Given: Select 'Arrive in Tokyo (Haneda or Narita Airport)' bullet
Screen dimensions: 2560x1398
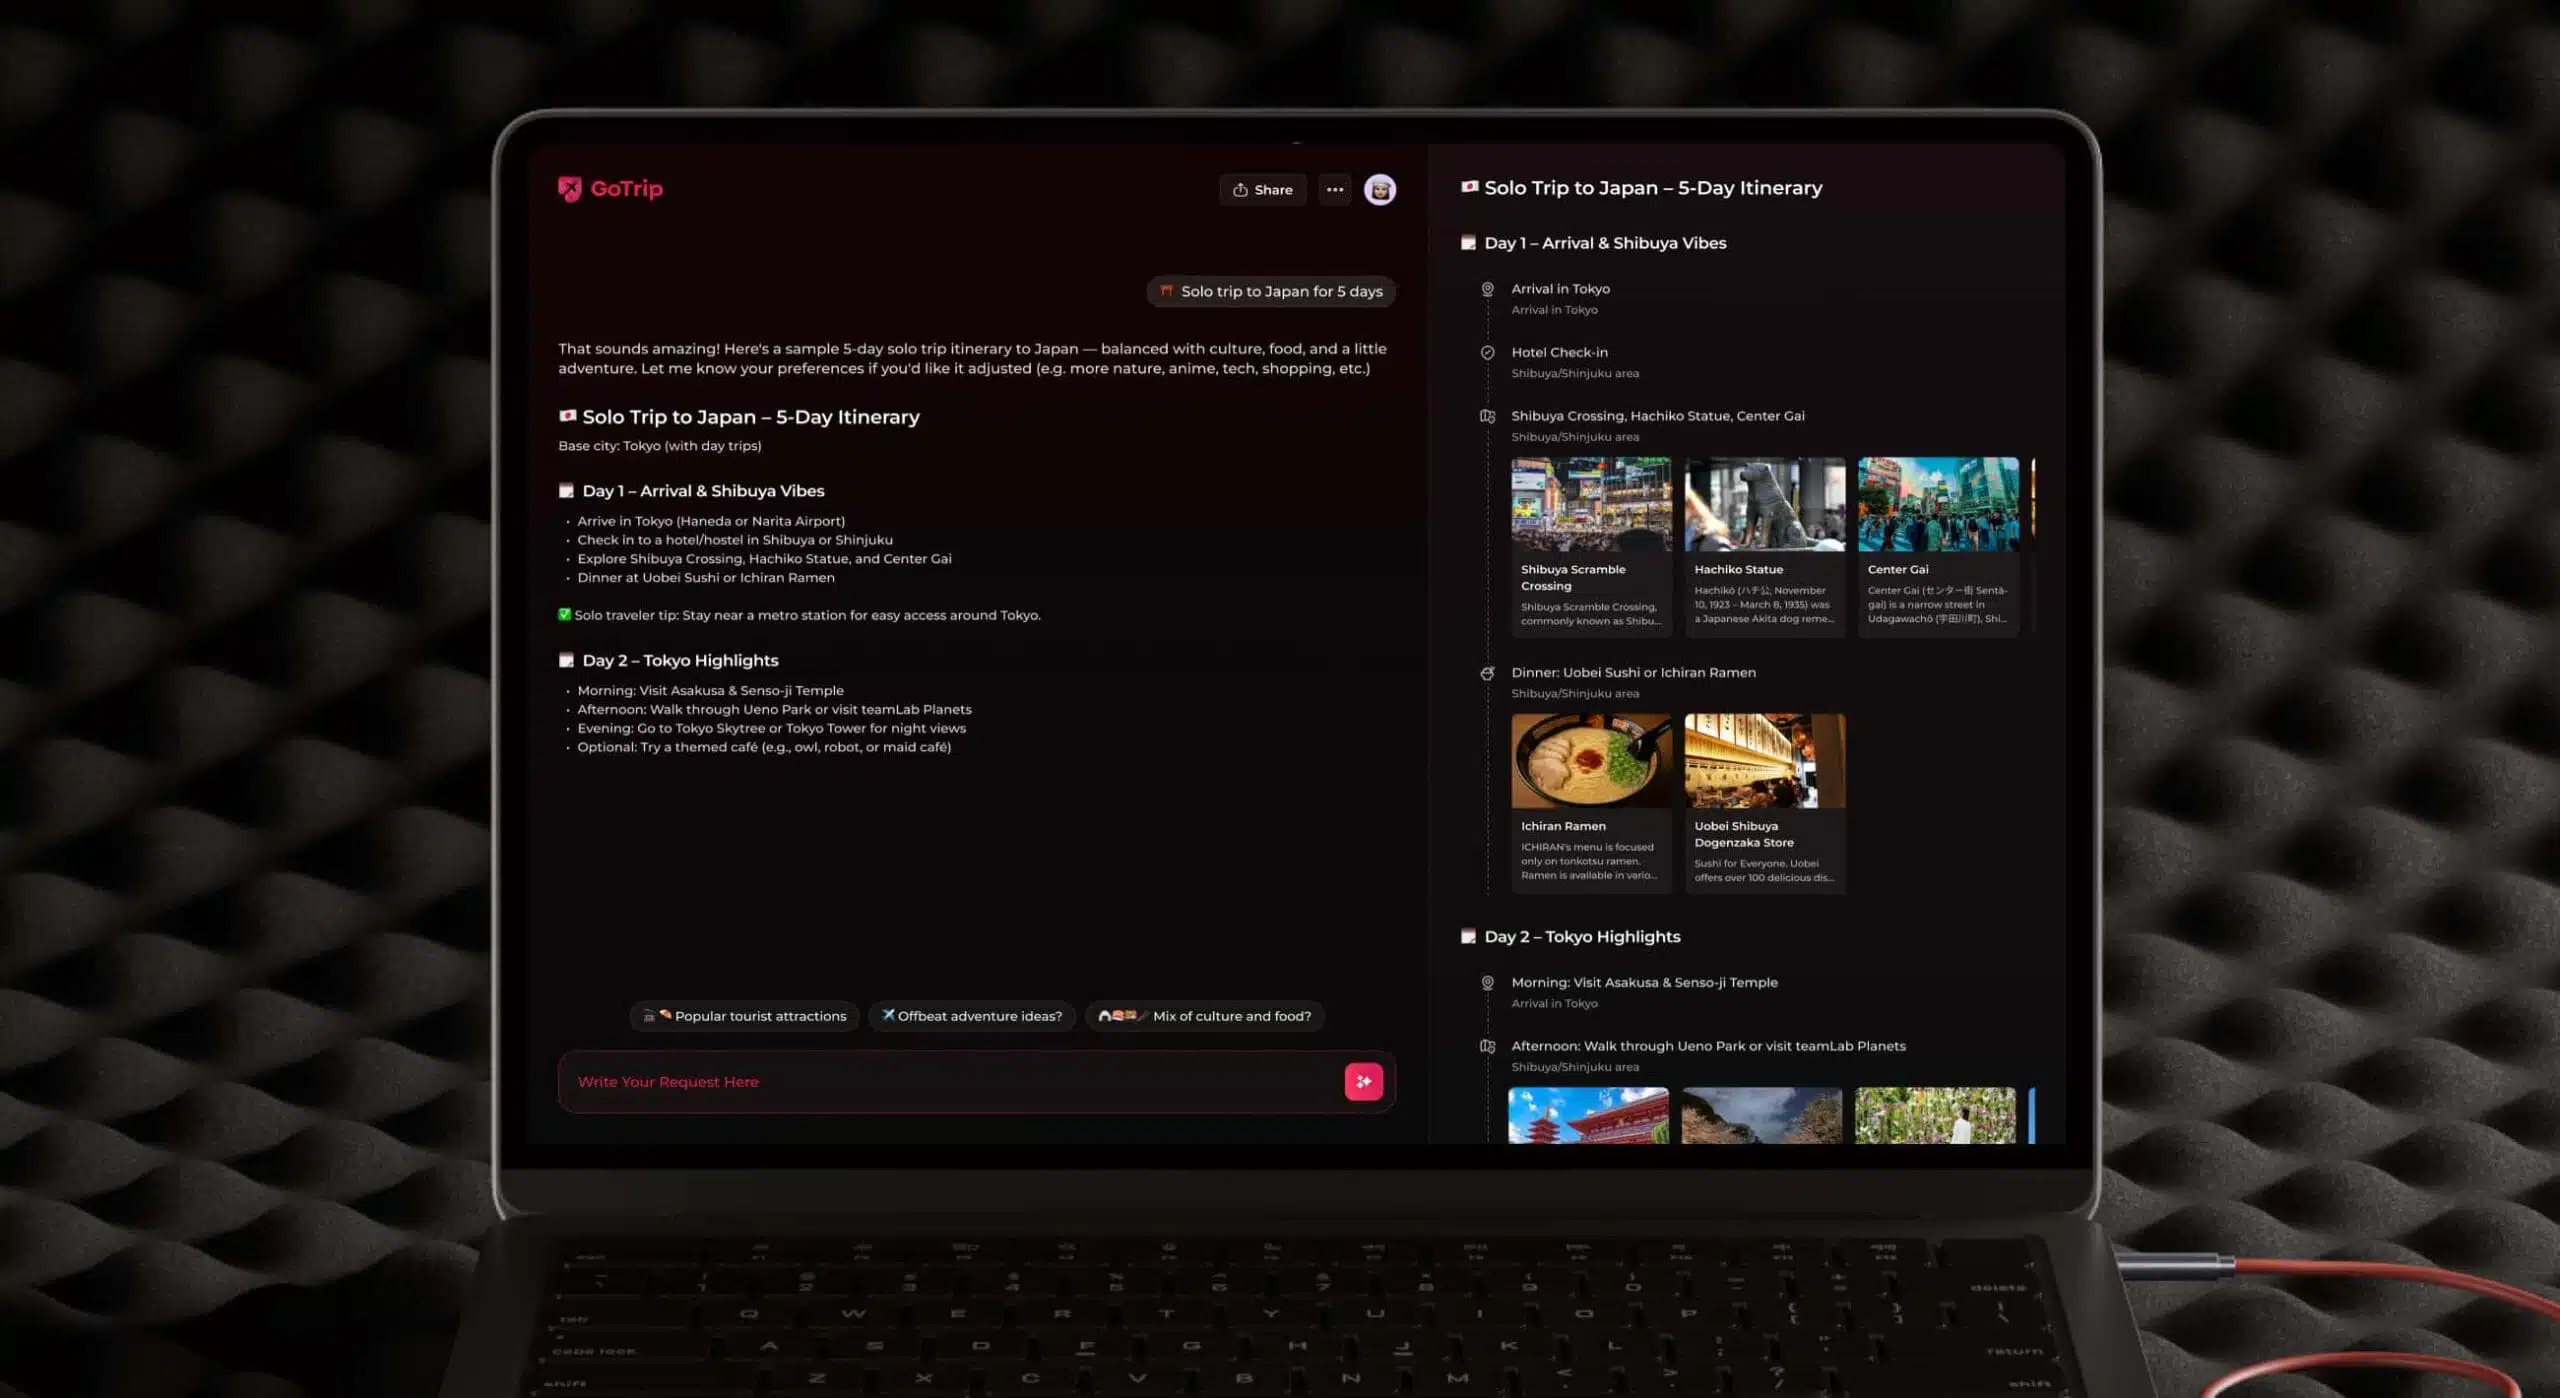Looking at the screenshot, I should tap(711, 521).
